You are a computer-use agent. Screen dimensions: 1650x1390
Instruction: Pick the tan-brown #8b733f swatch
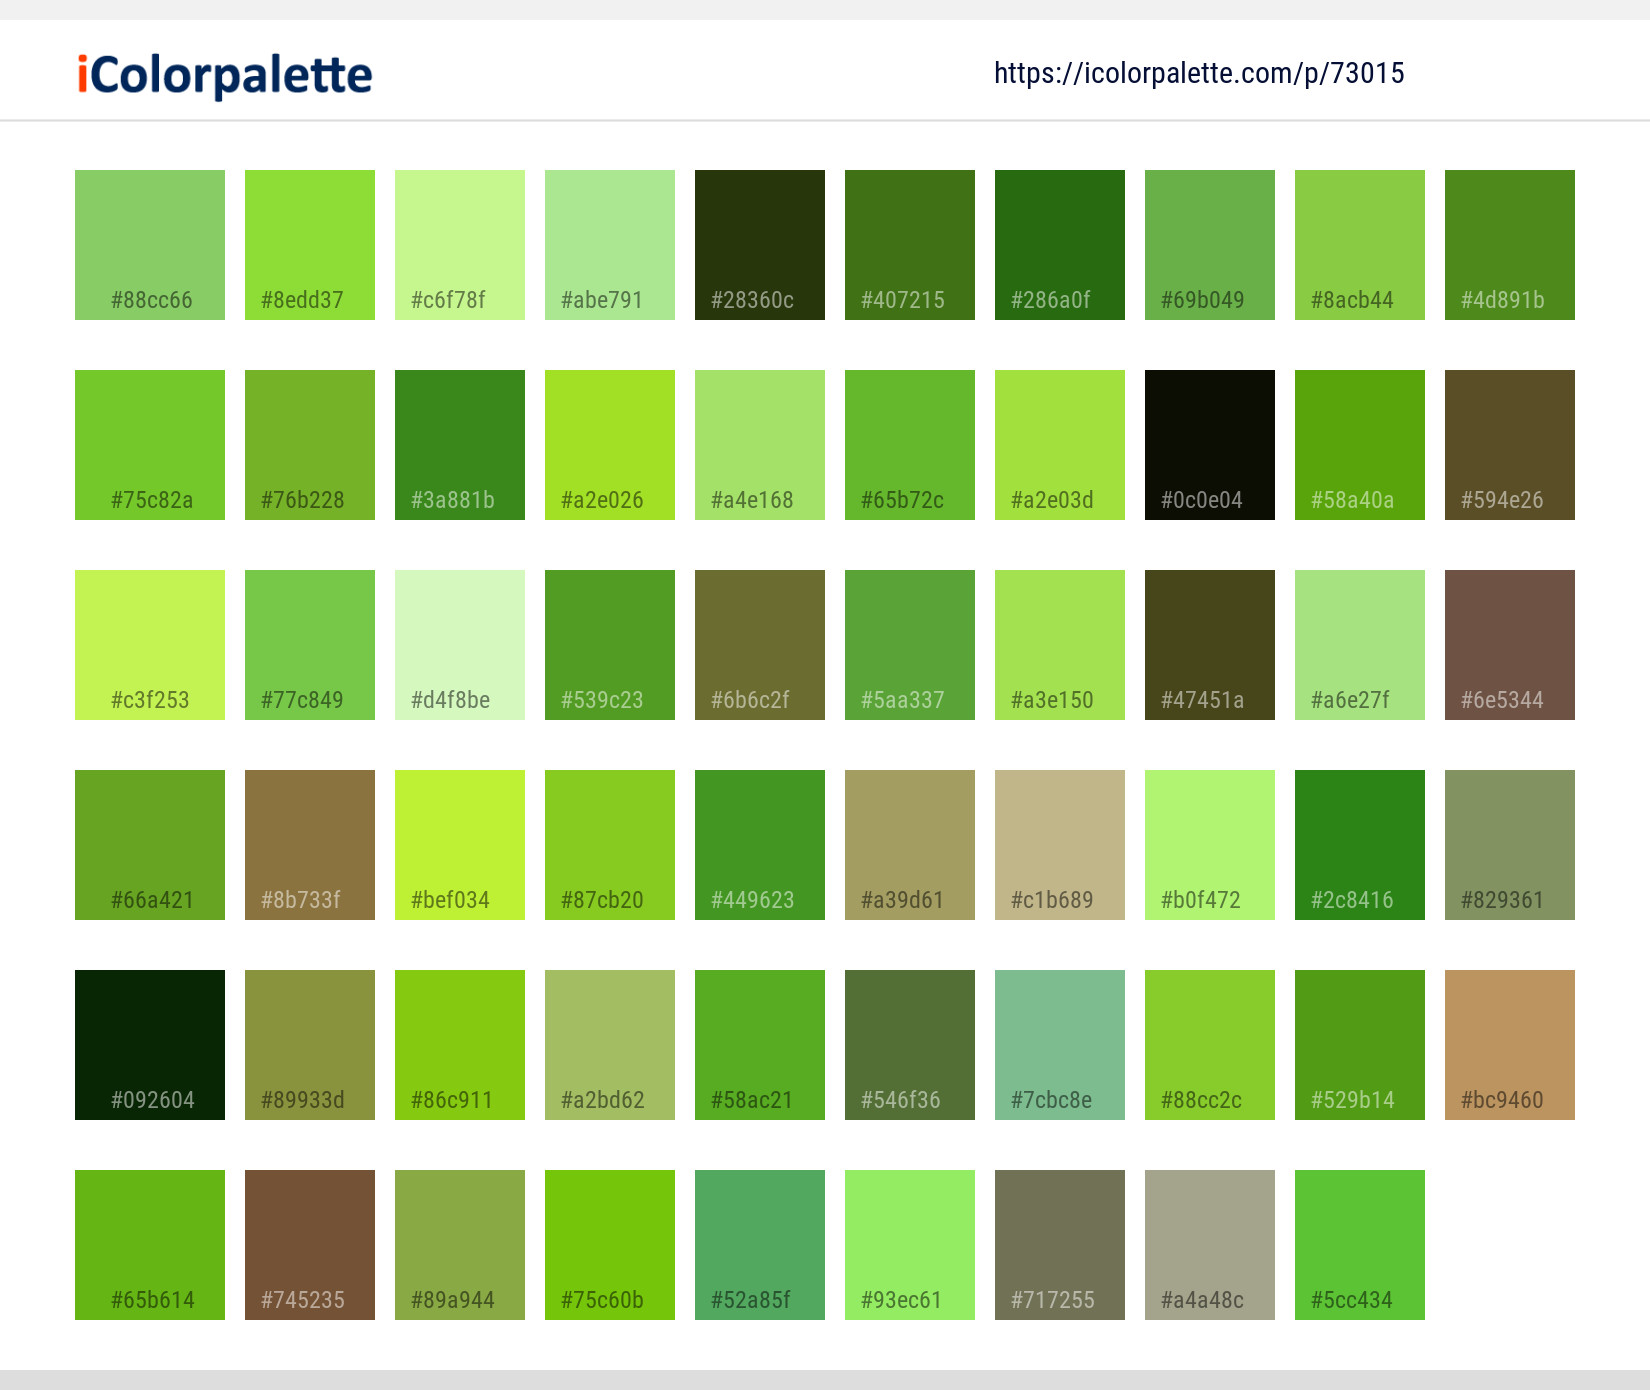[310, 845]
